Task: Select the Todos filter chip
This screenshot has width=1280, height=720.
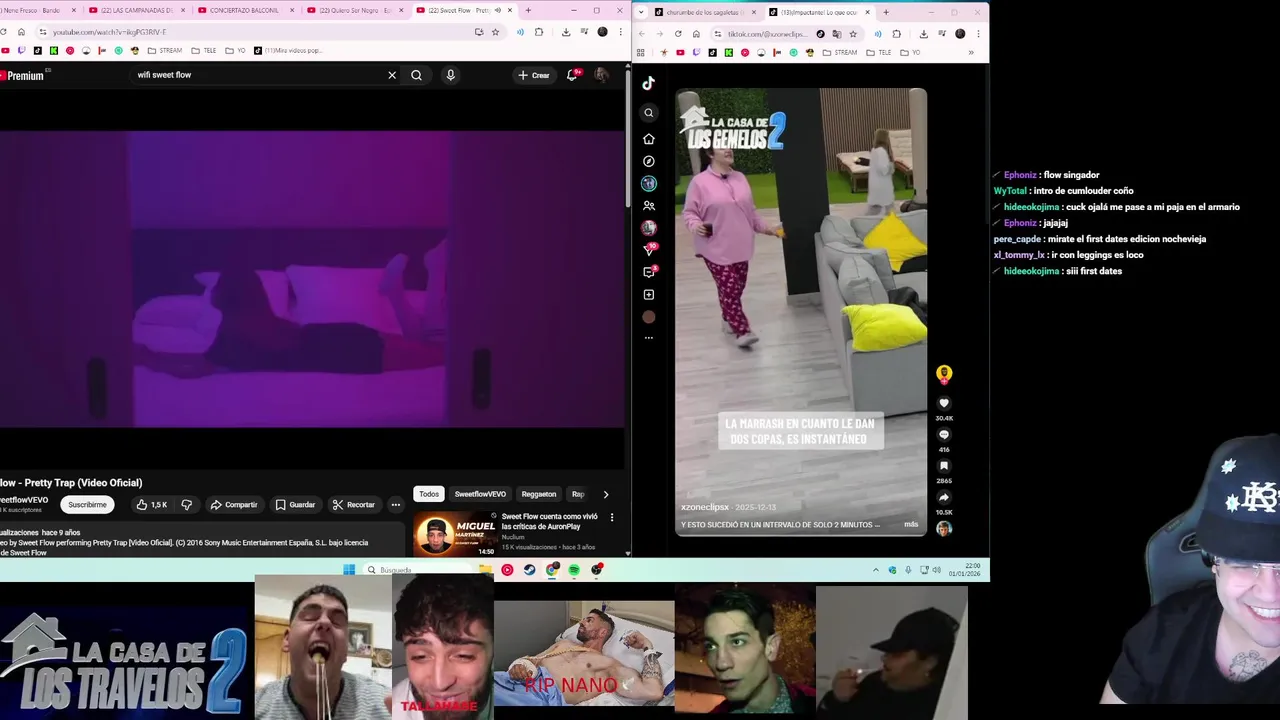Action: [429, 494]
